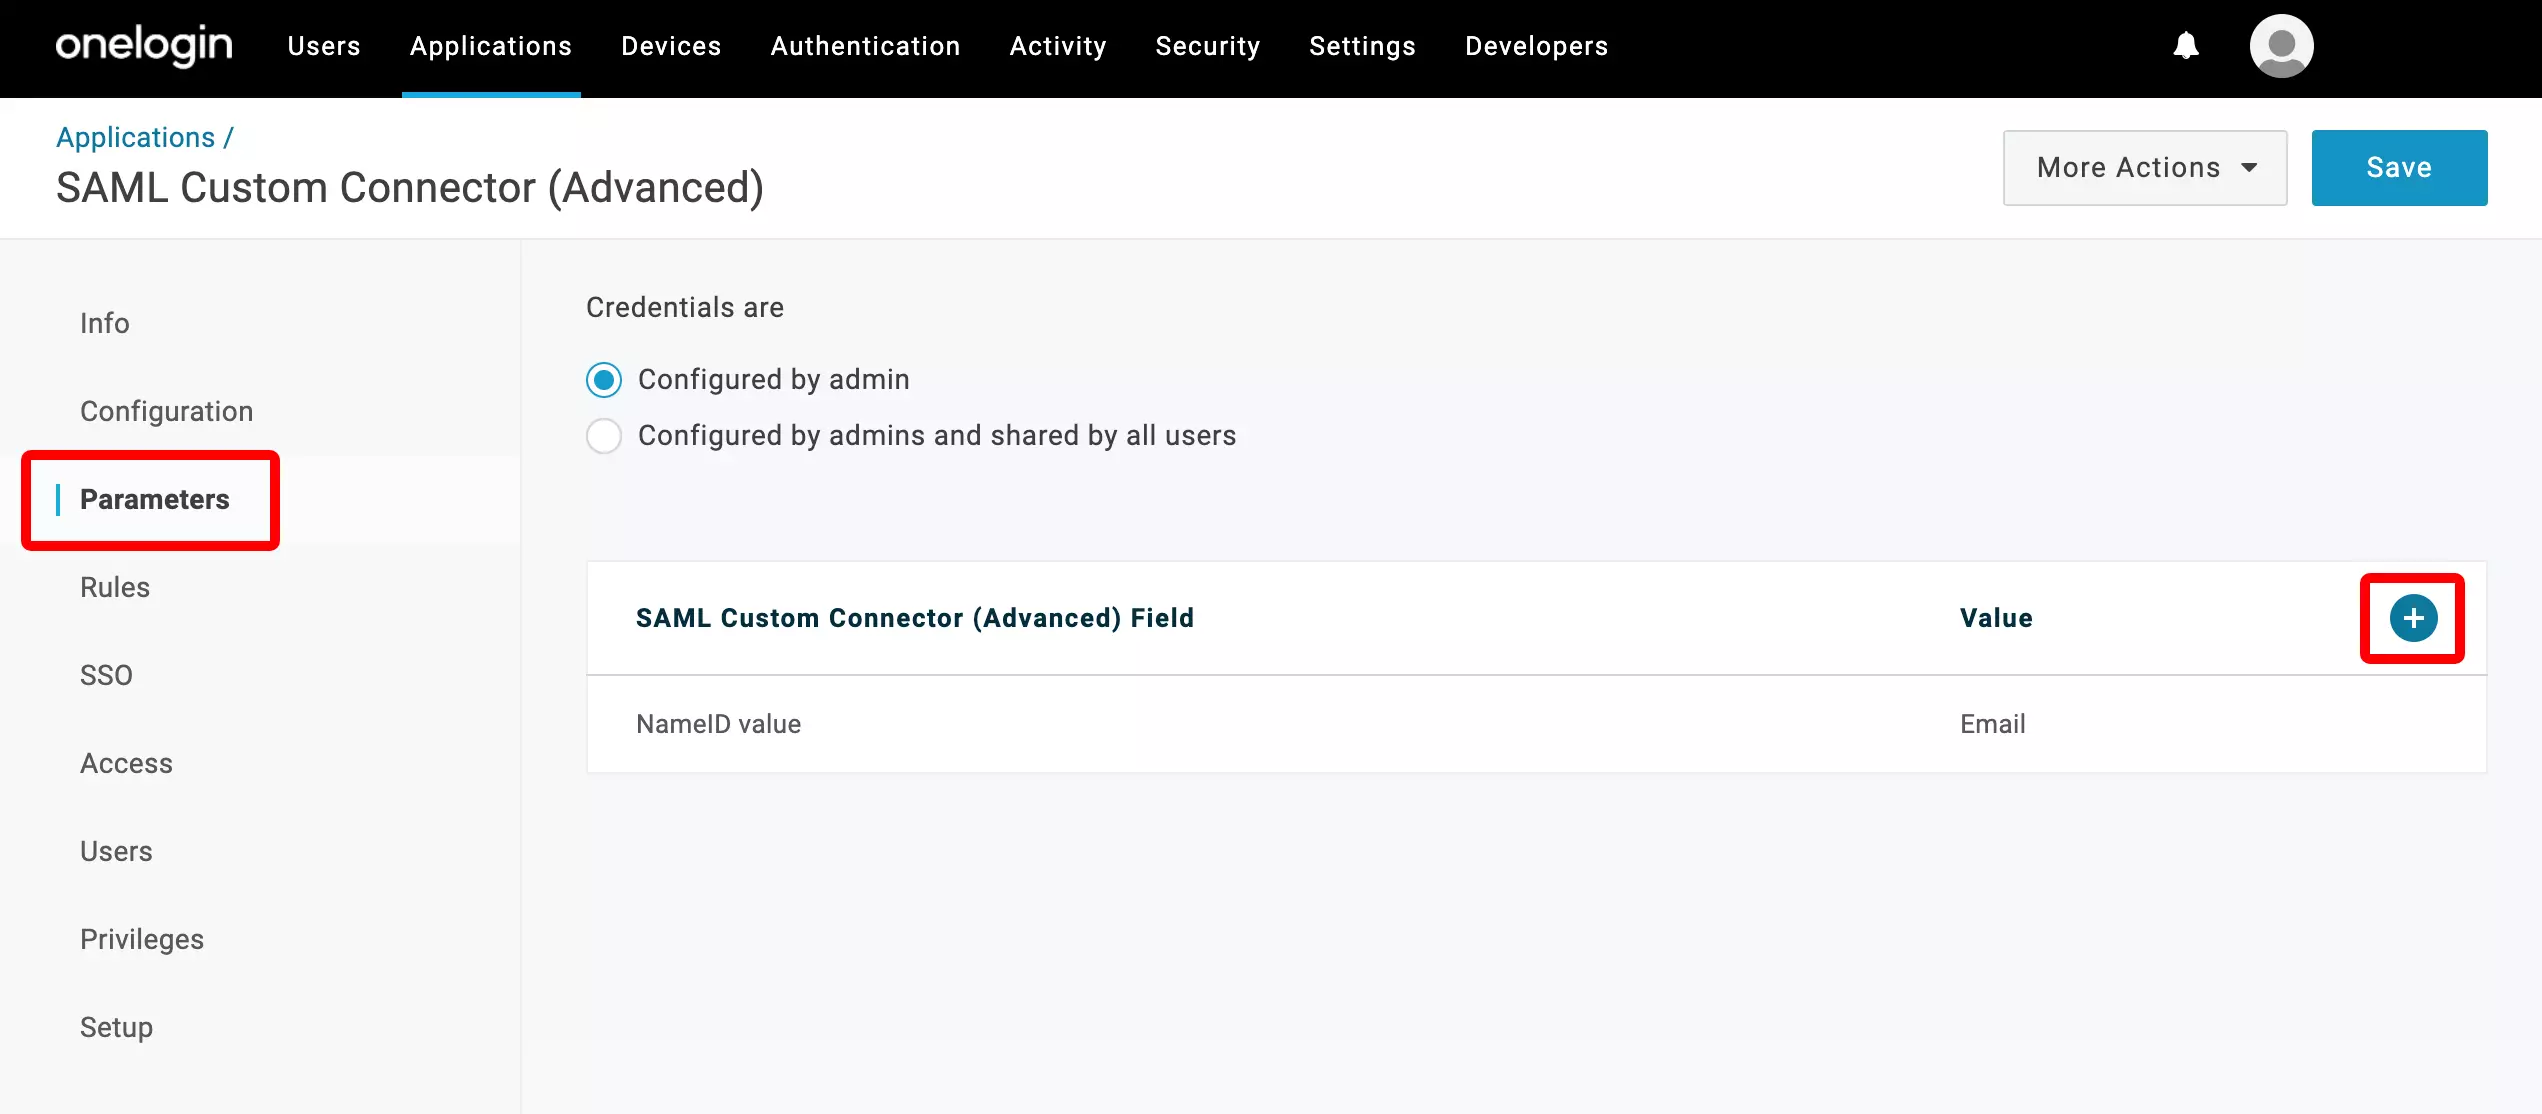Screen dimensions: 2542x1114
Task: Switch to the Rules tab
Action: coord(115,588)
